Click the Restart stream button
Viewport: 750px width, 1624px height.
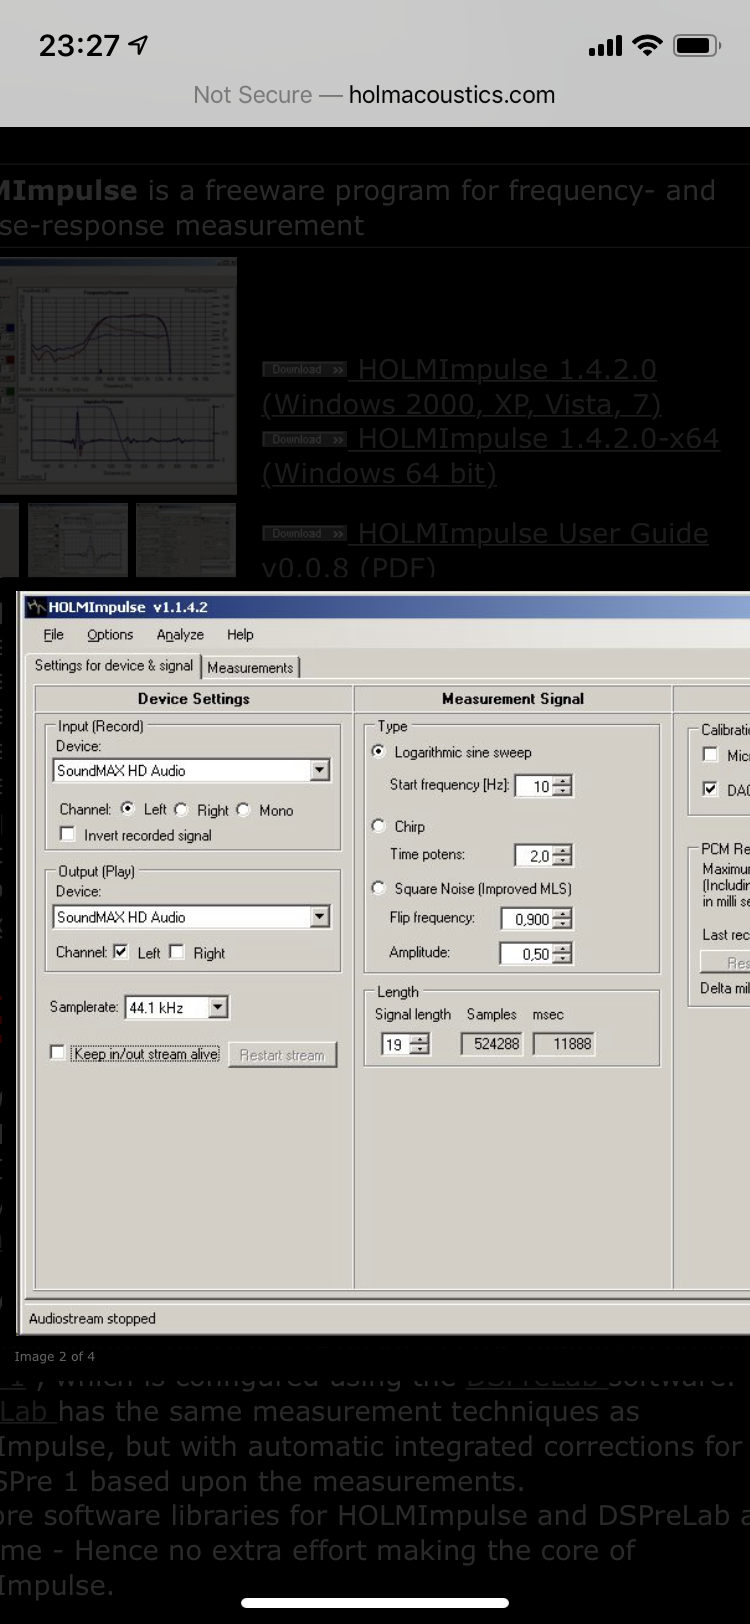point(282,1055)
